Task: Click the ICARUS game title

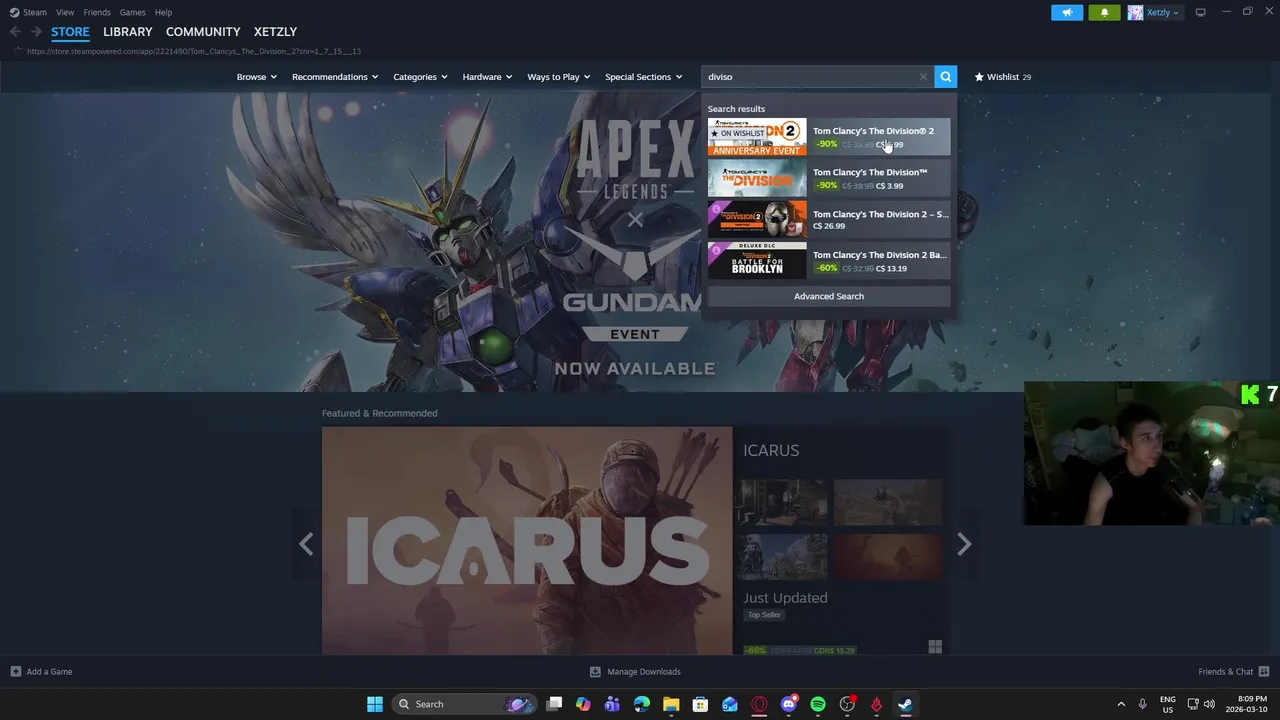Action: [x=771, y=451]
